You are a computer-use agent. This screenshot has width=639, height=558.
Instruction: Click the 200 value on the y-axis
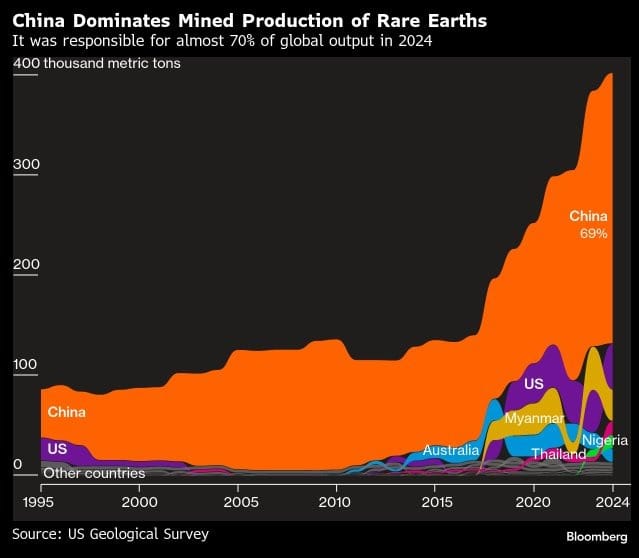(26, 265)
